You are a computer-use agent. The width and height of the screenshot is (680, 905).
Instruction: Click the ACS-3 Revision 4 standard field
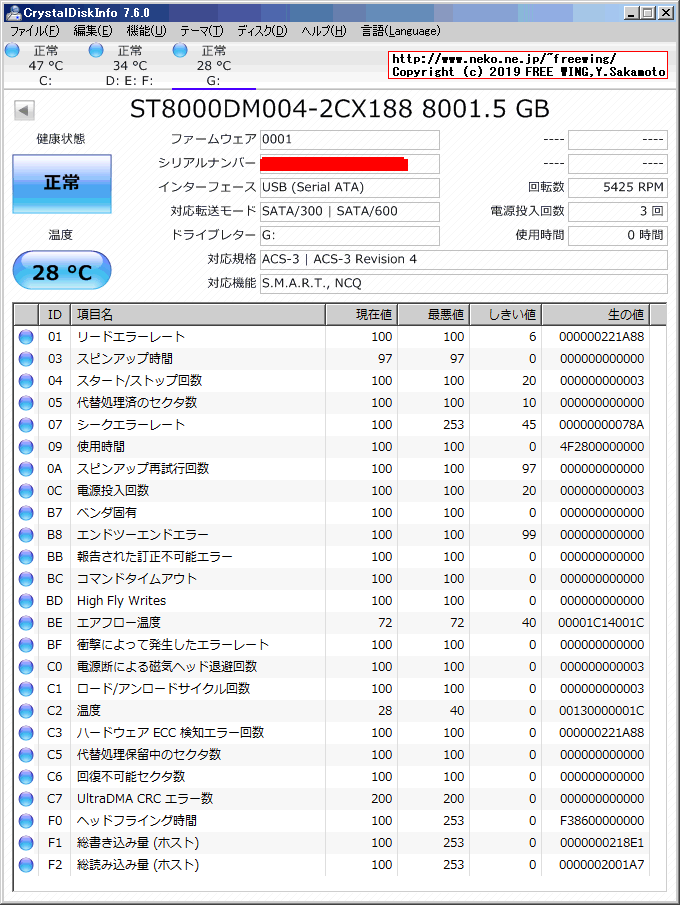(x=464, y=260)
